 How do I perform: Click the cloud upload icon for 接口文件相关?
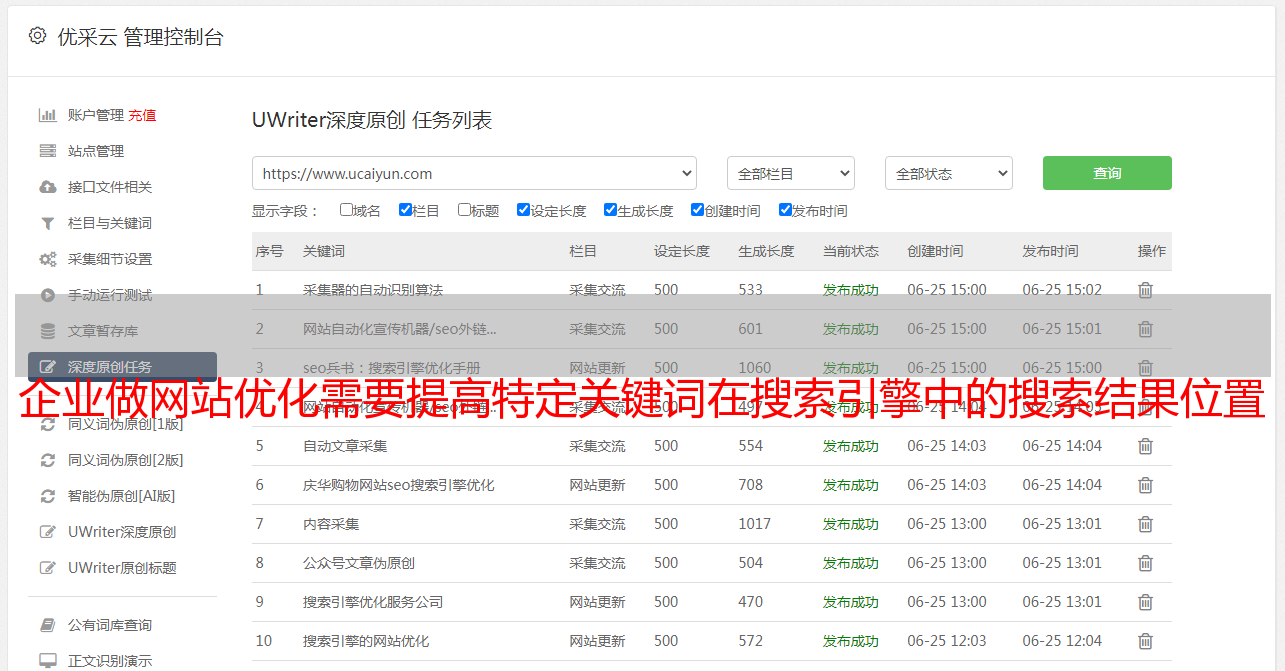click(47, 187)
